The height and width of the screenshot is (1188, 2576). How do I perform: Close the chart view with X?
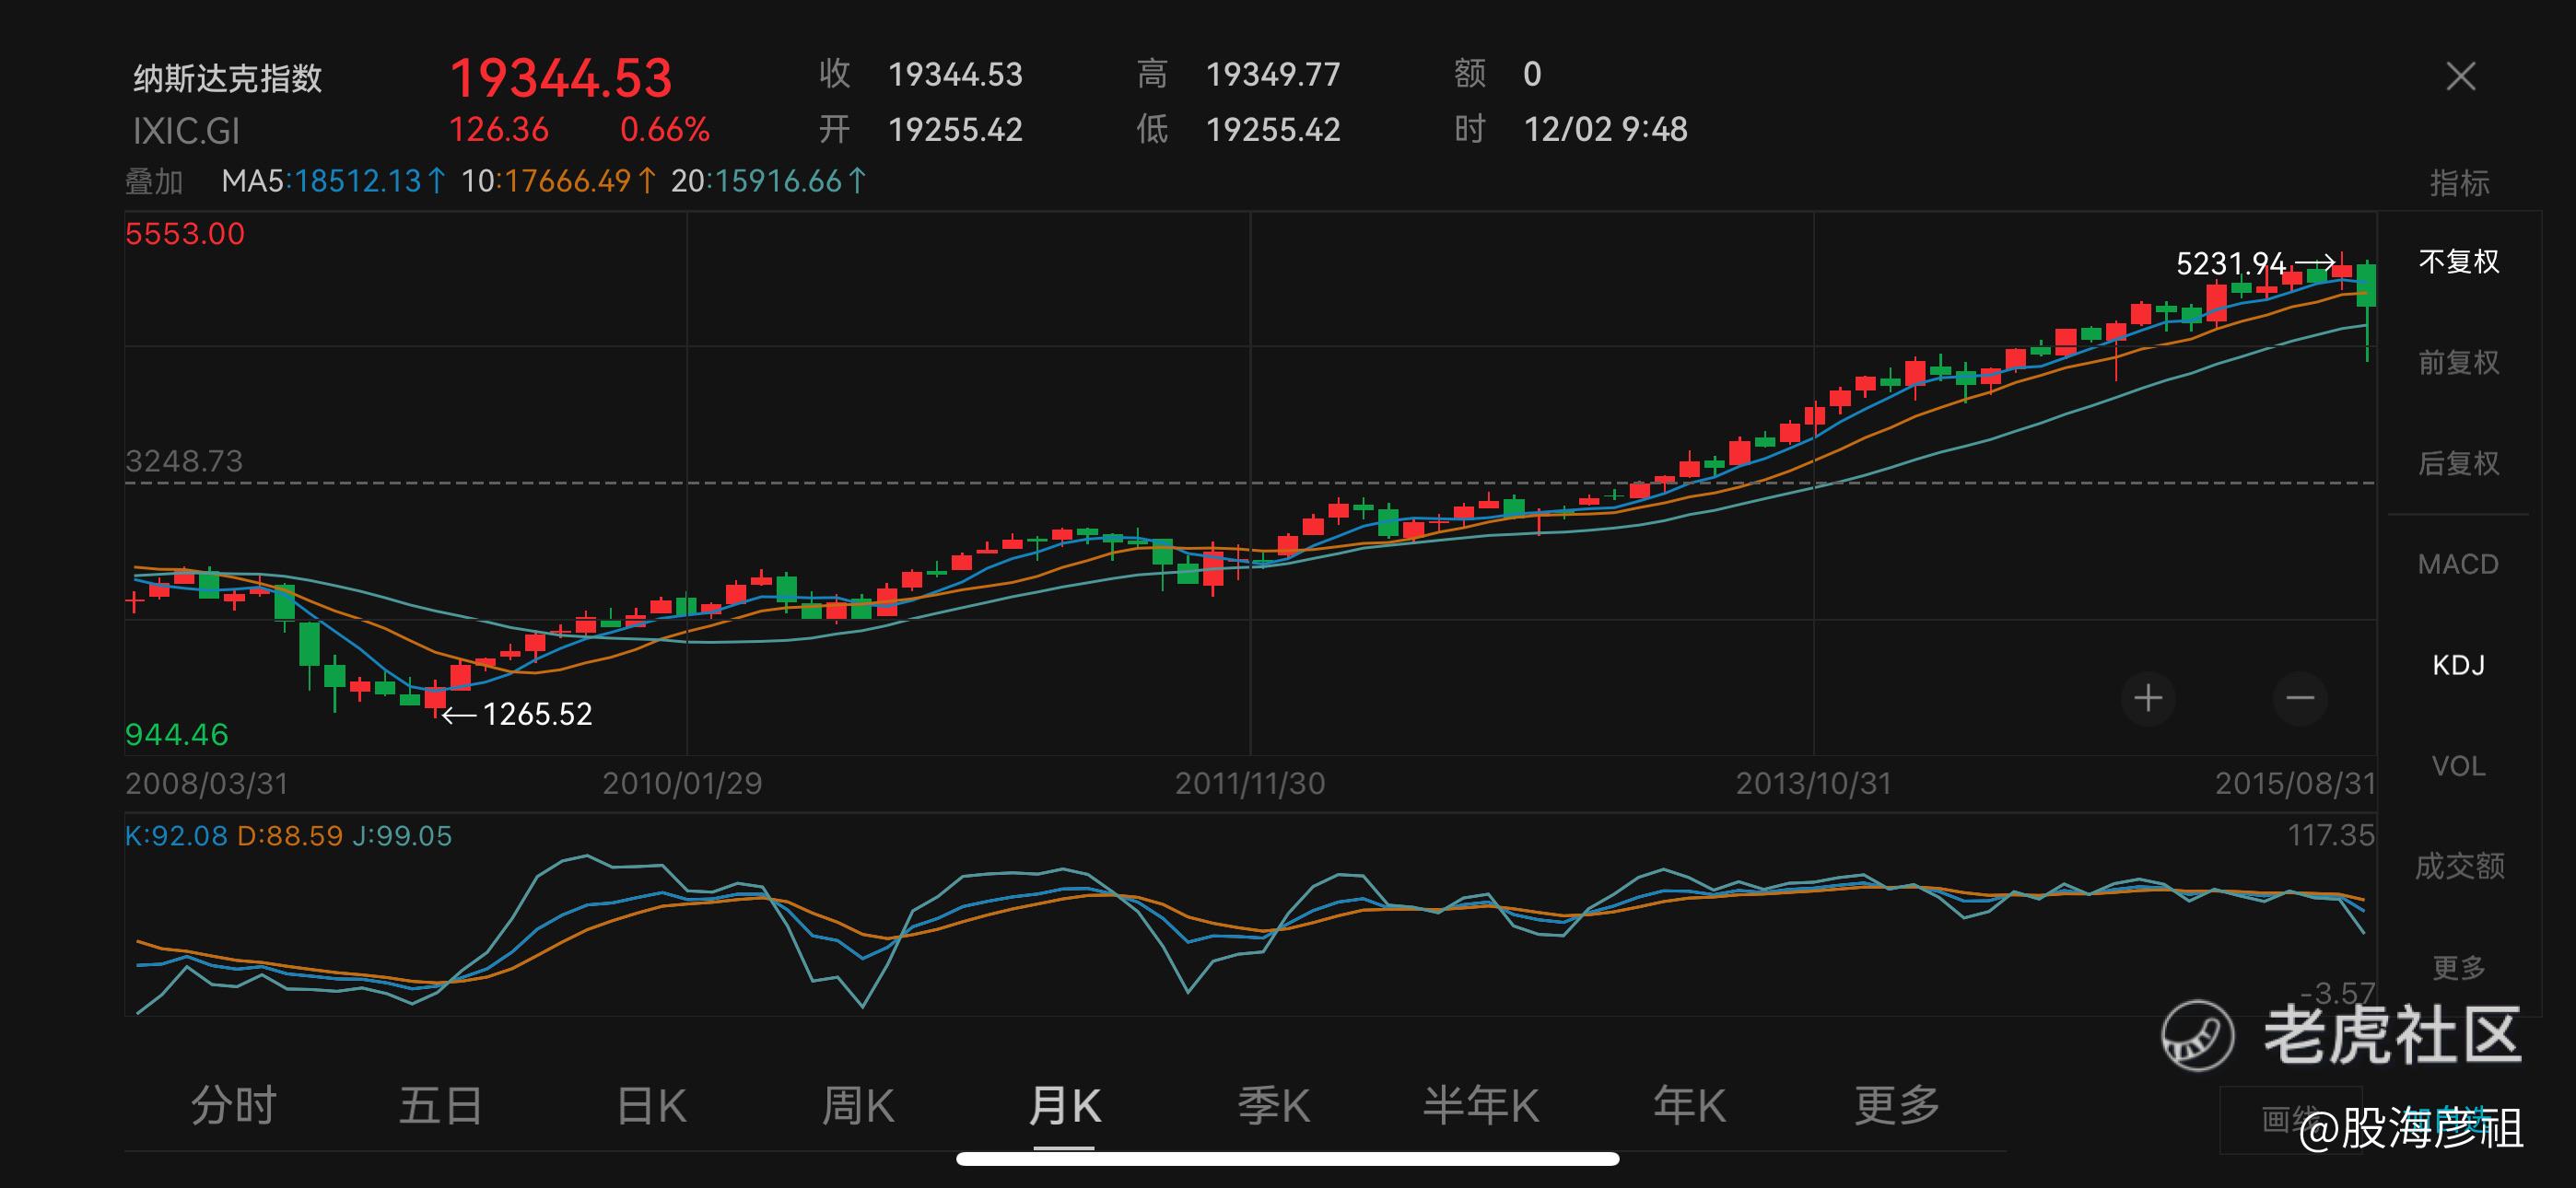2461,76
